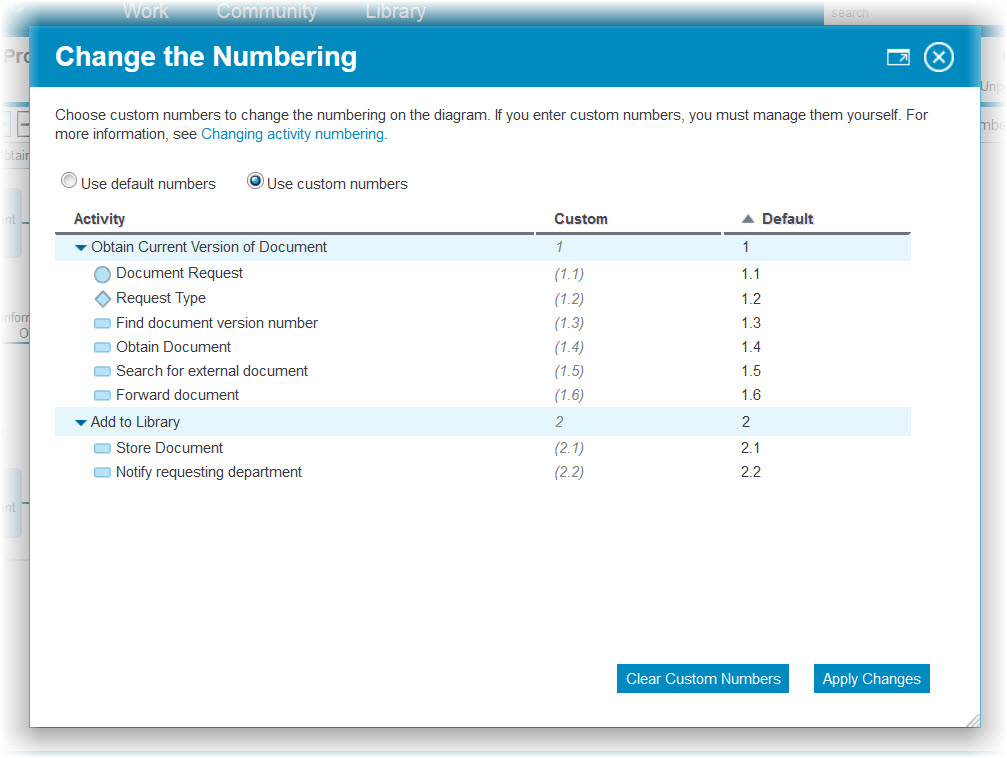Edit custom number (1.6) for Forward document
The height and width of the screenshot is (758, 1007).
pos(569,395)
